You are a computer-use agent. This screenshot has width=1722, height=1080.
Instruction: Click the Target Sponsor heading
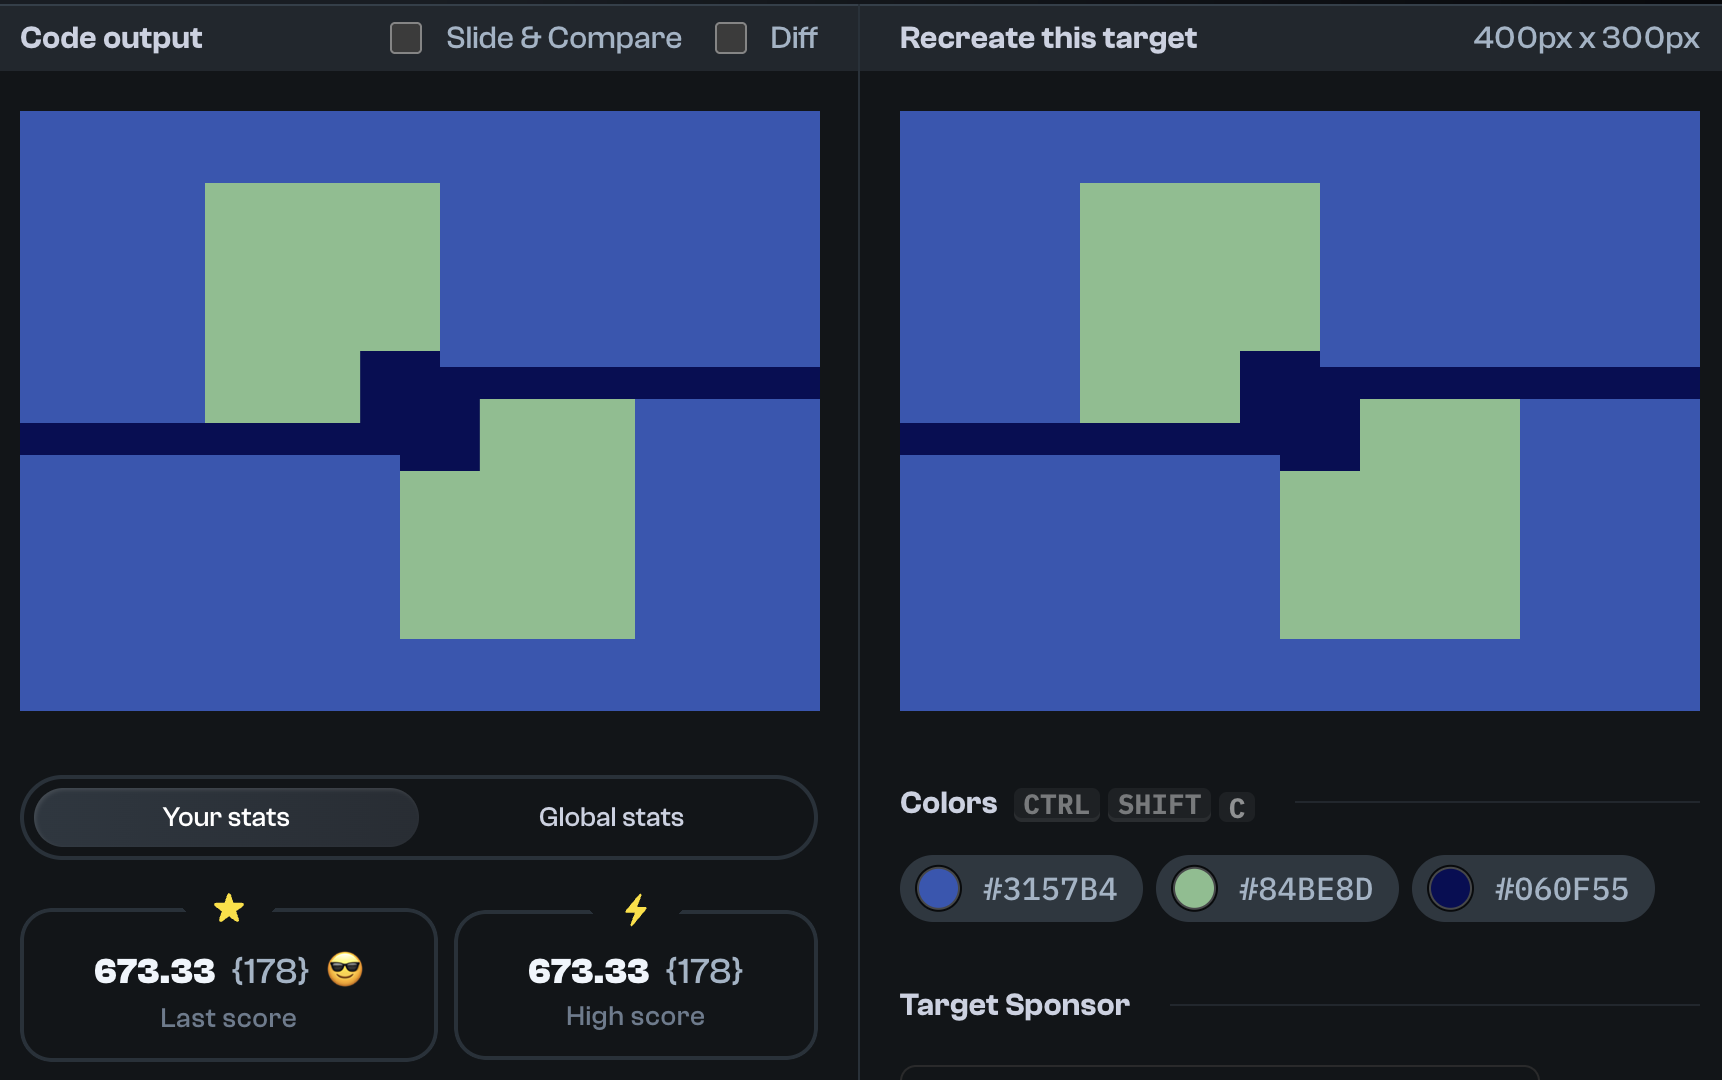1015,1005
